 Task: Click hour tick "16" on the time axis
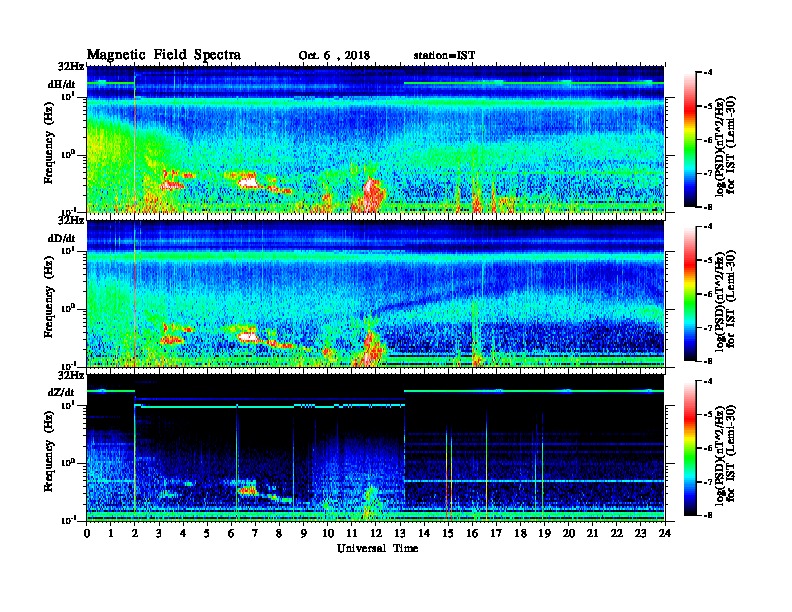point(472,533)
